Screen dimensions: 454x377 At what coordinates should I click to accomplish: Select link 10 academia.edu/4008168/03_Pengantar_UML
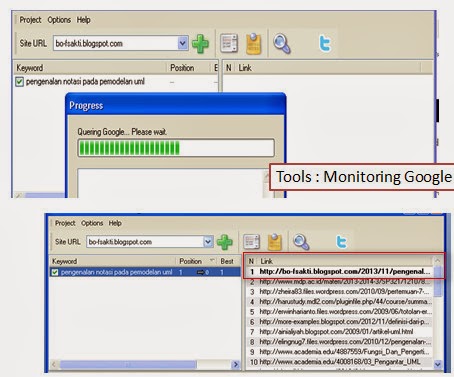(x=339, y=362)
